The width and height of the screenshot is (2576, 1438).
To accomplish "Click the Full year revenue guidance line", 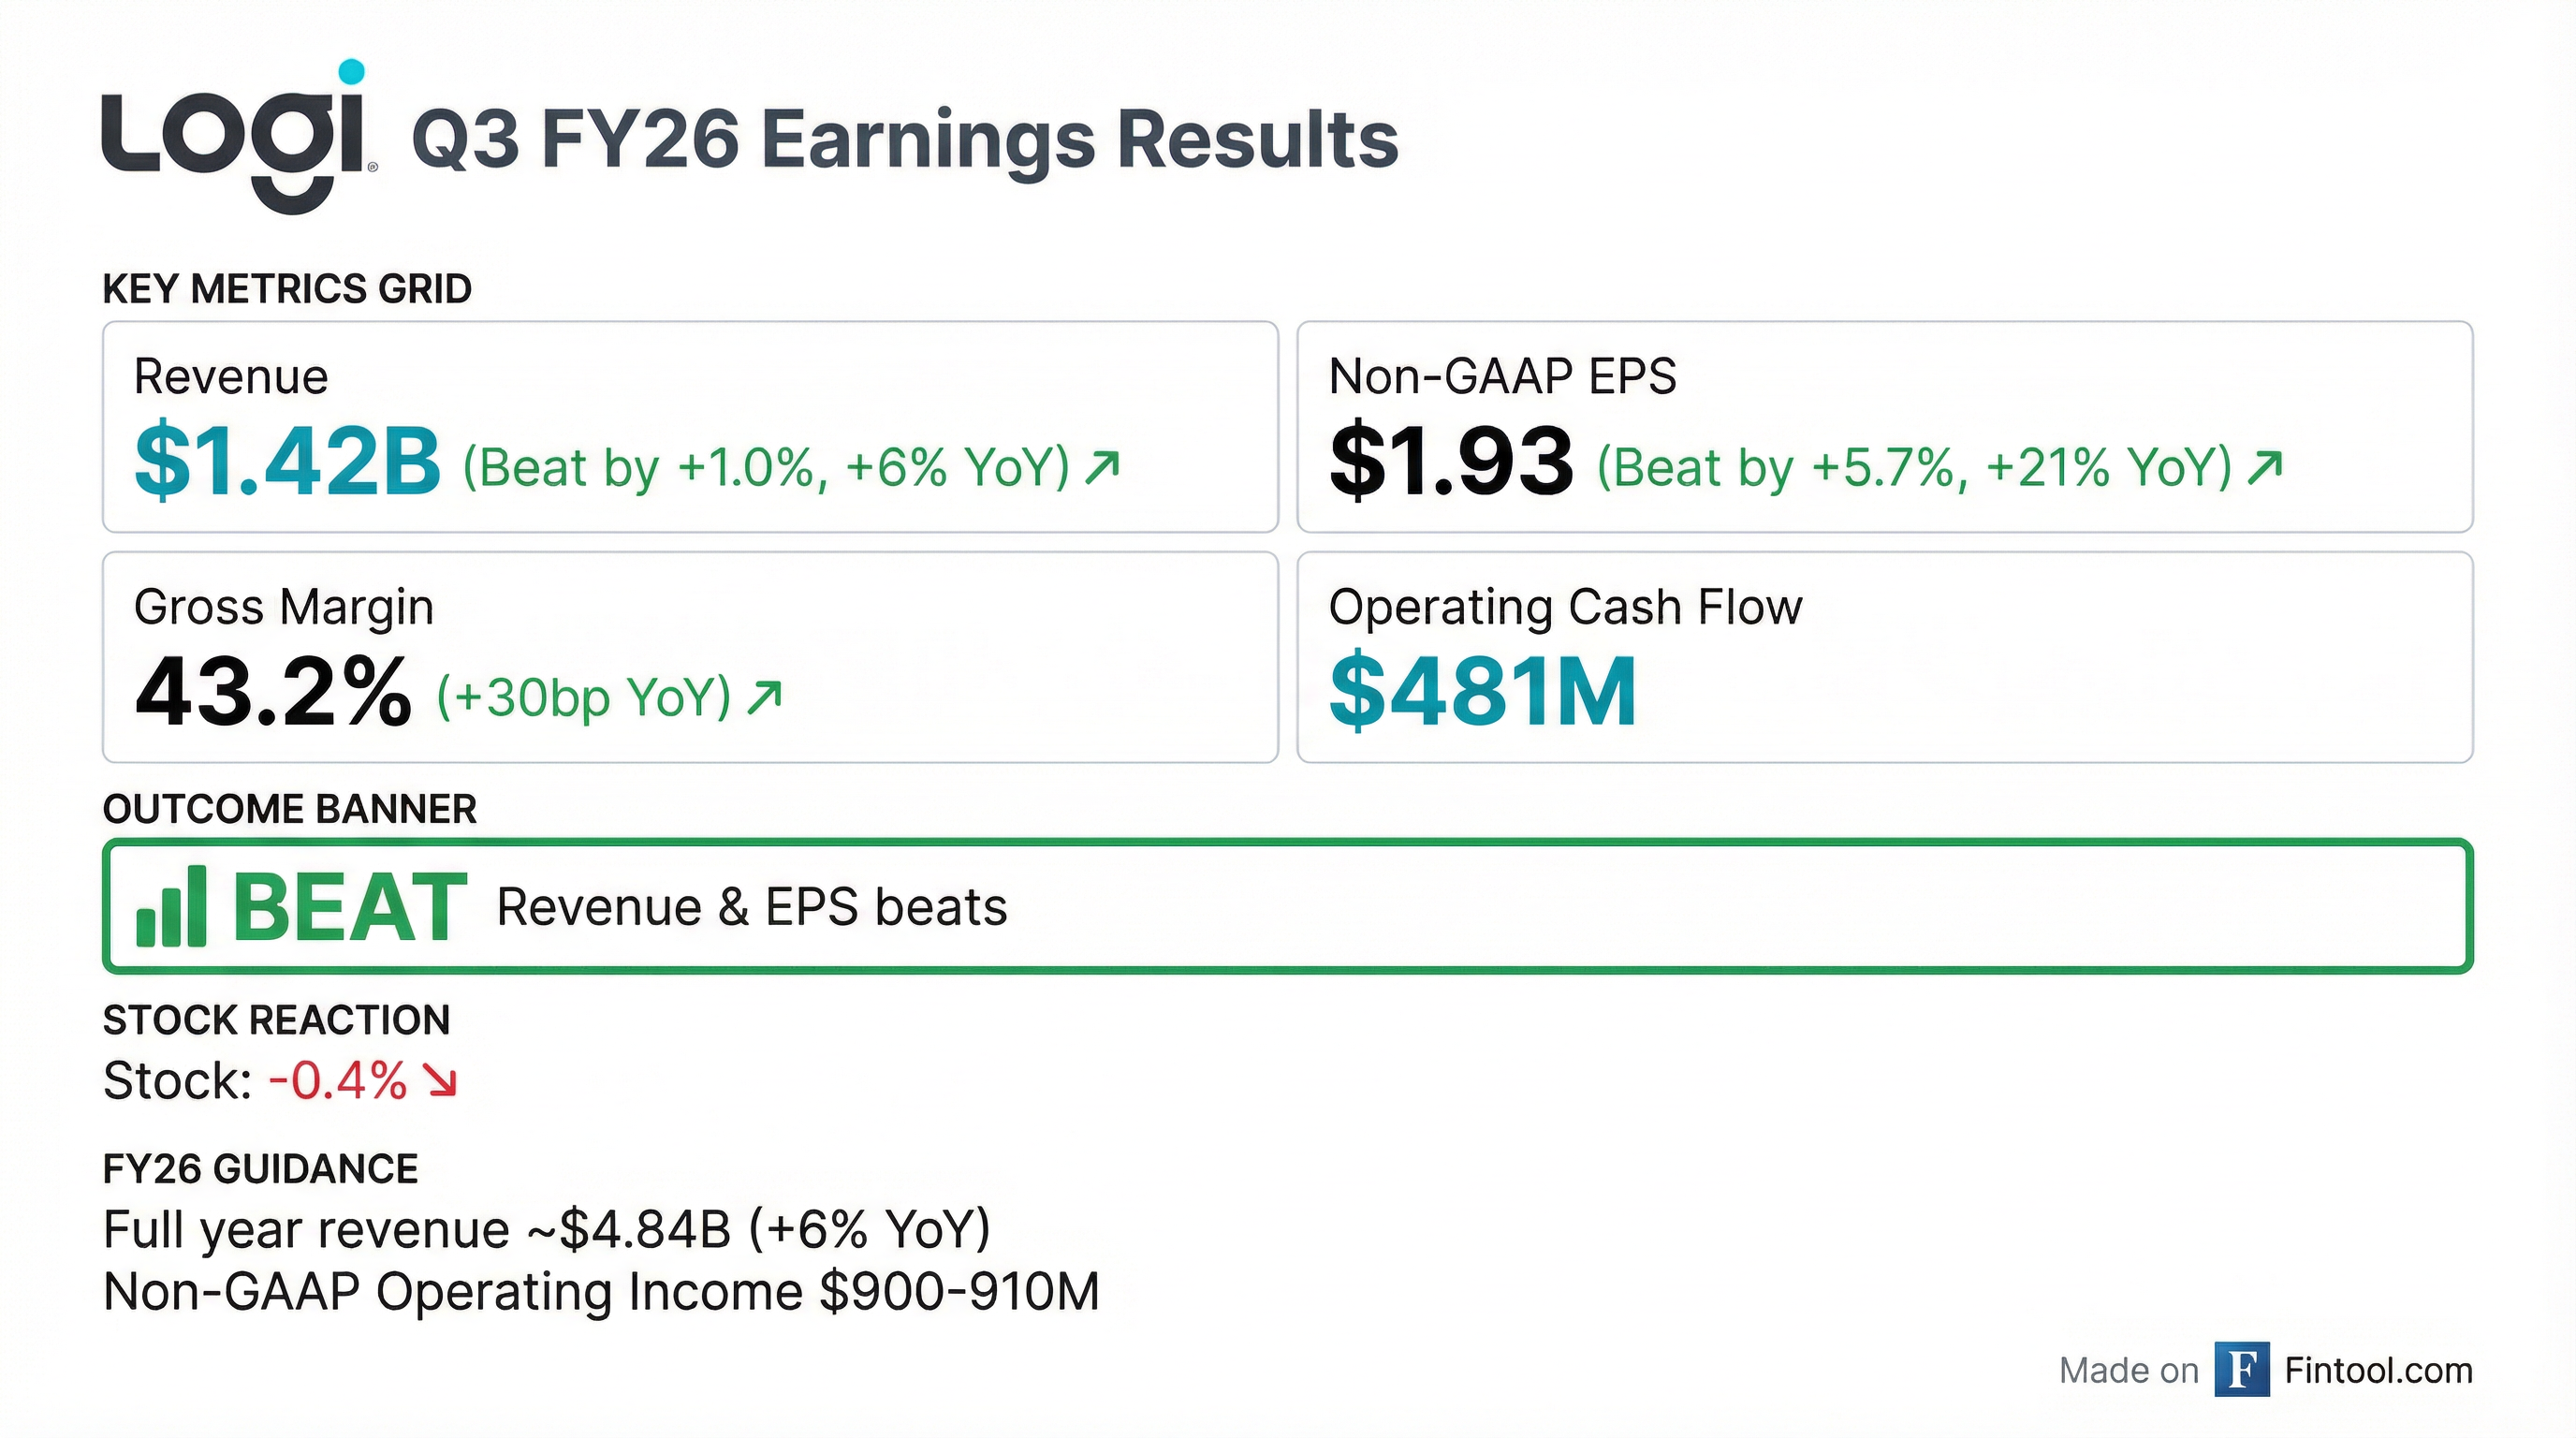I will click(546, 1229).
